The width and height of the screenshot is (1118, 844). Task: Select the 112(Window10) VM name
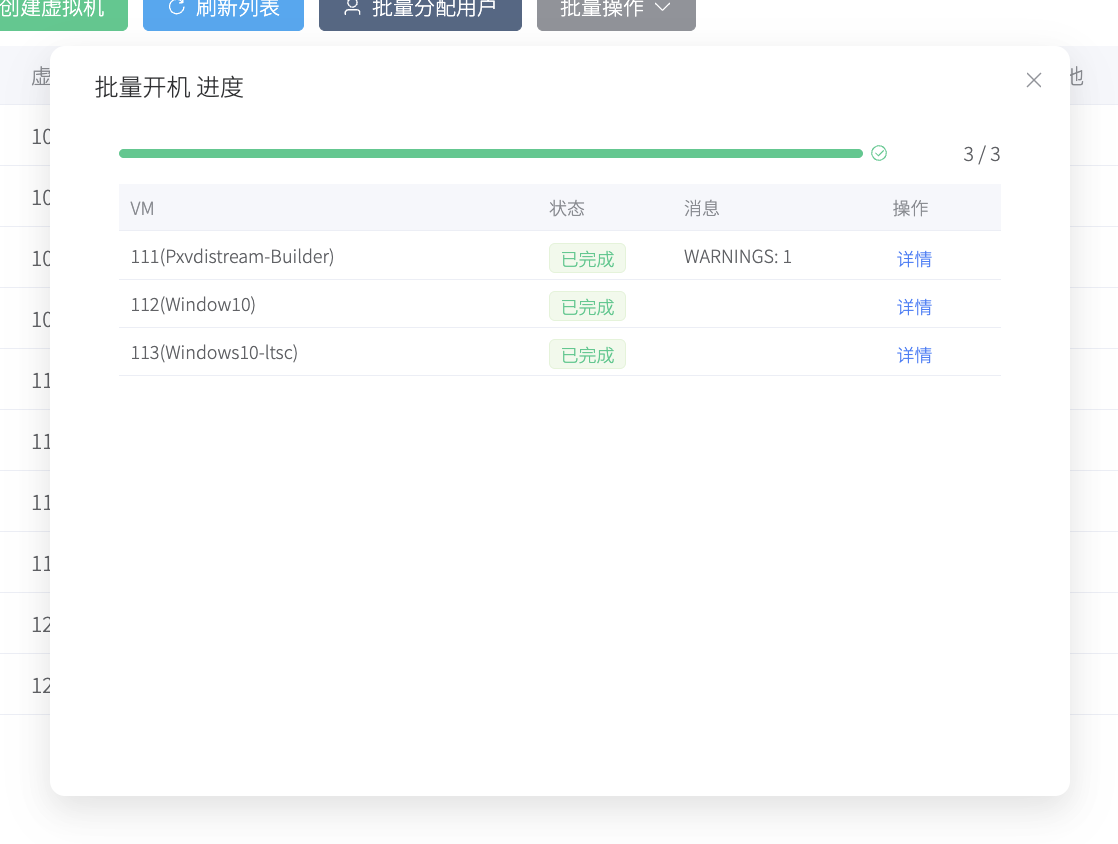(x=193, y=304)
